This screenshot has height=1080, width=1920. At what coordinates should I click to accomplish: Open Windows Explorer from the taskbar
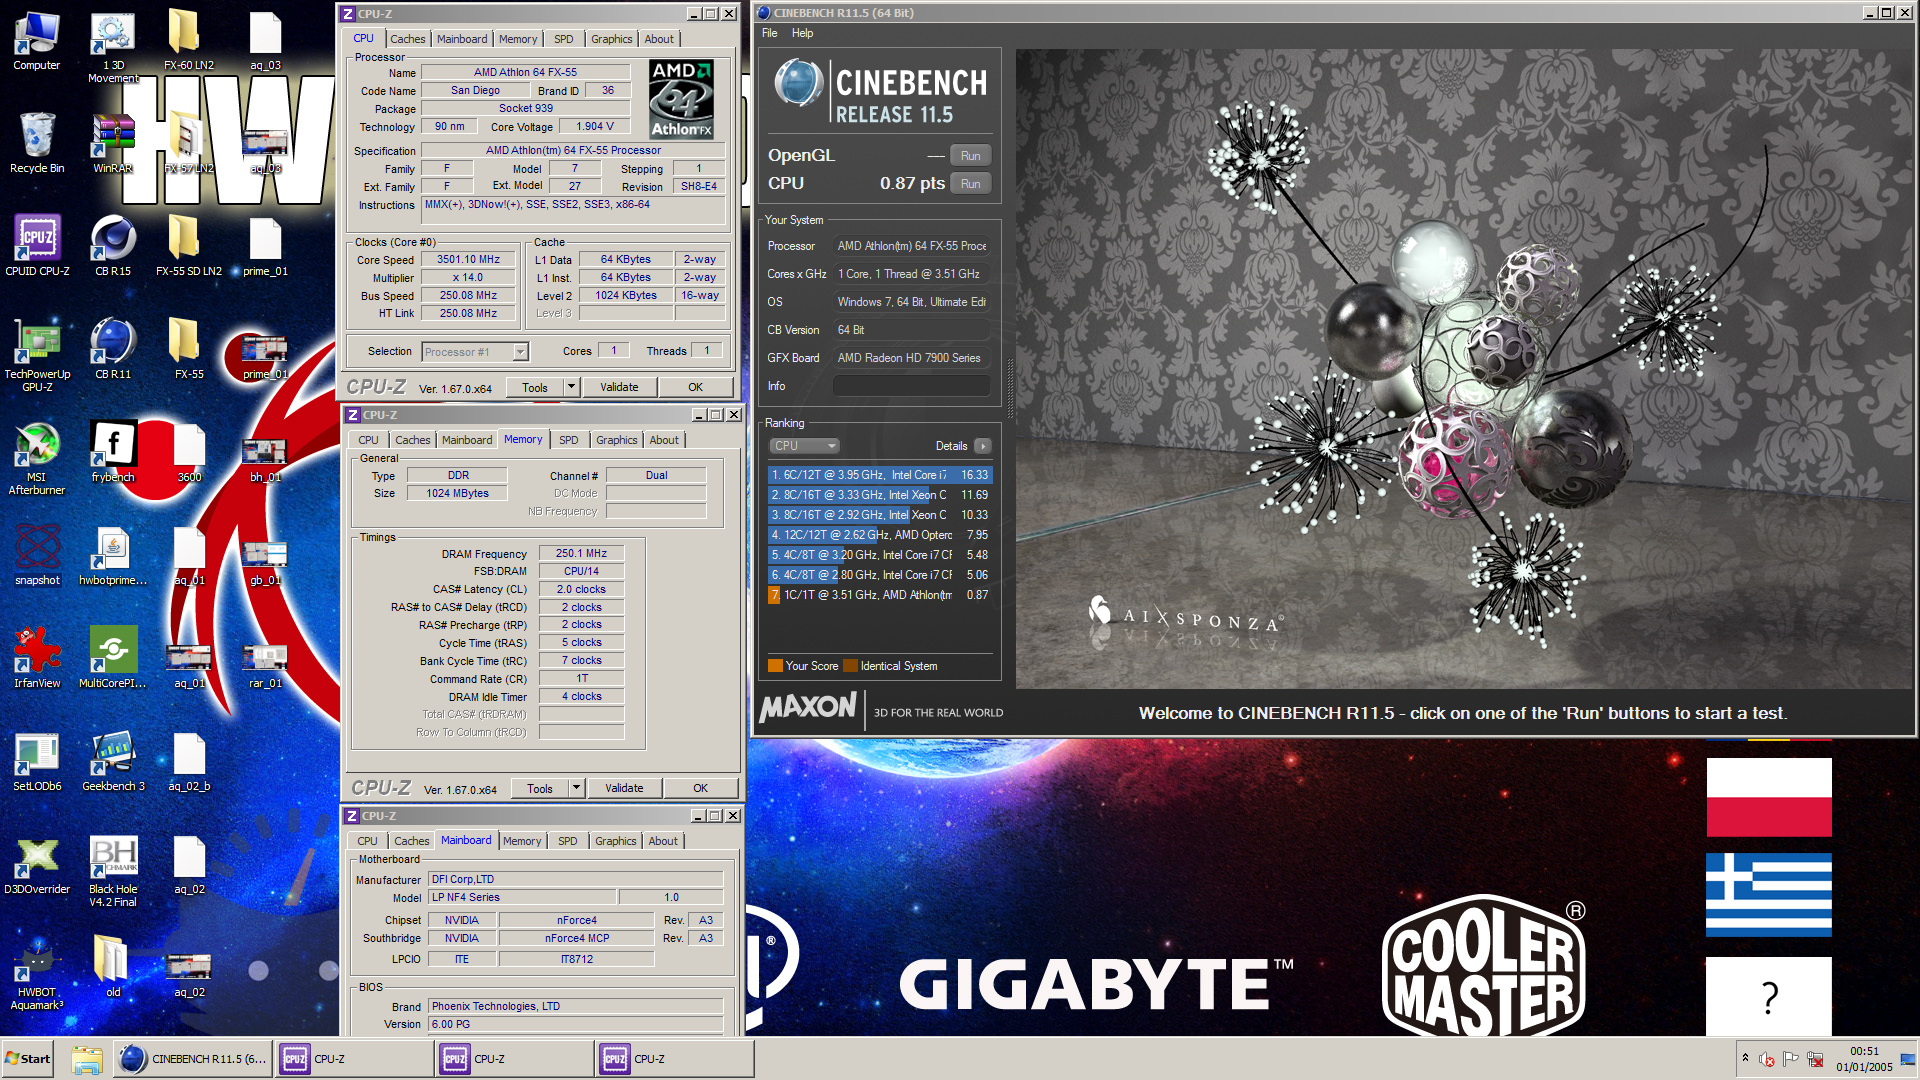pos(87,1059)
